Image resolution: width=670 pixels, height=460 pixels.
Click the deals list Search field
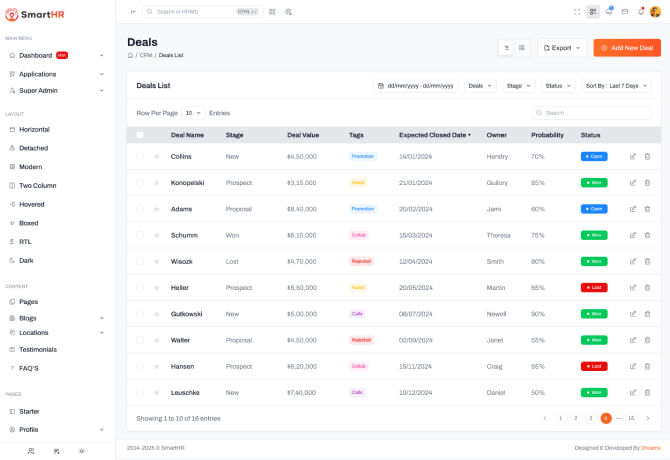click(x=597, y=113)
